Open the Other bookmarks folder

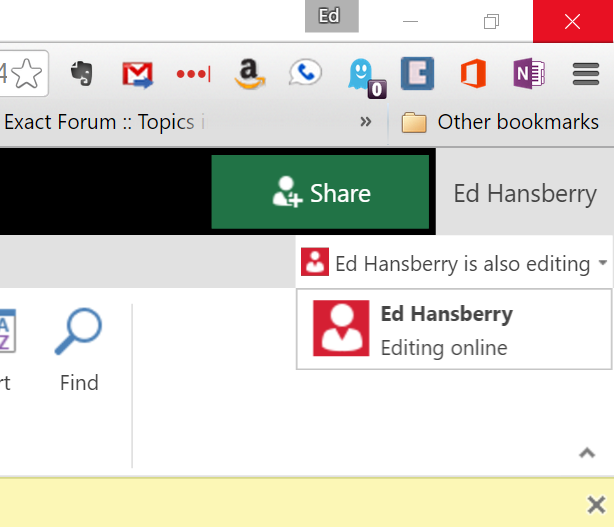point(500,122)
